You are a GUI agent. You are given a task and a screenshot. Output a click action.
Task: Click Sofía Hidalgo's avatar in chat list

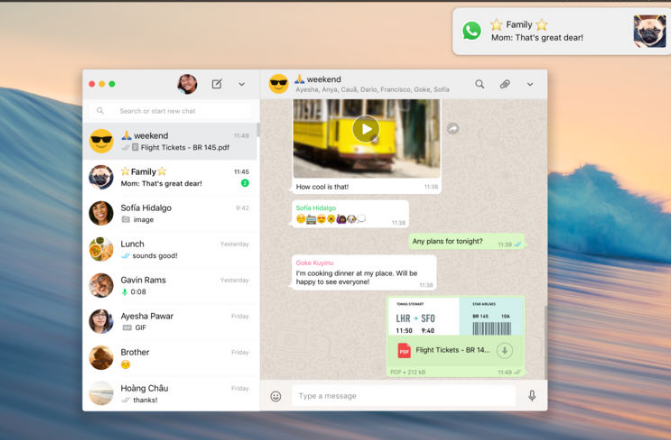(x=101, y=213)
